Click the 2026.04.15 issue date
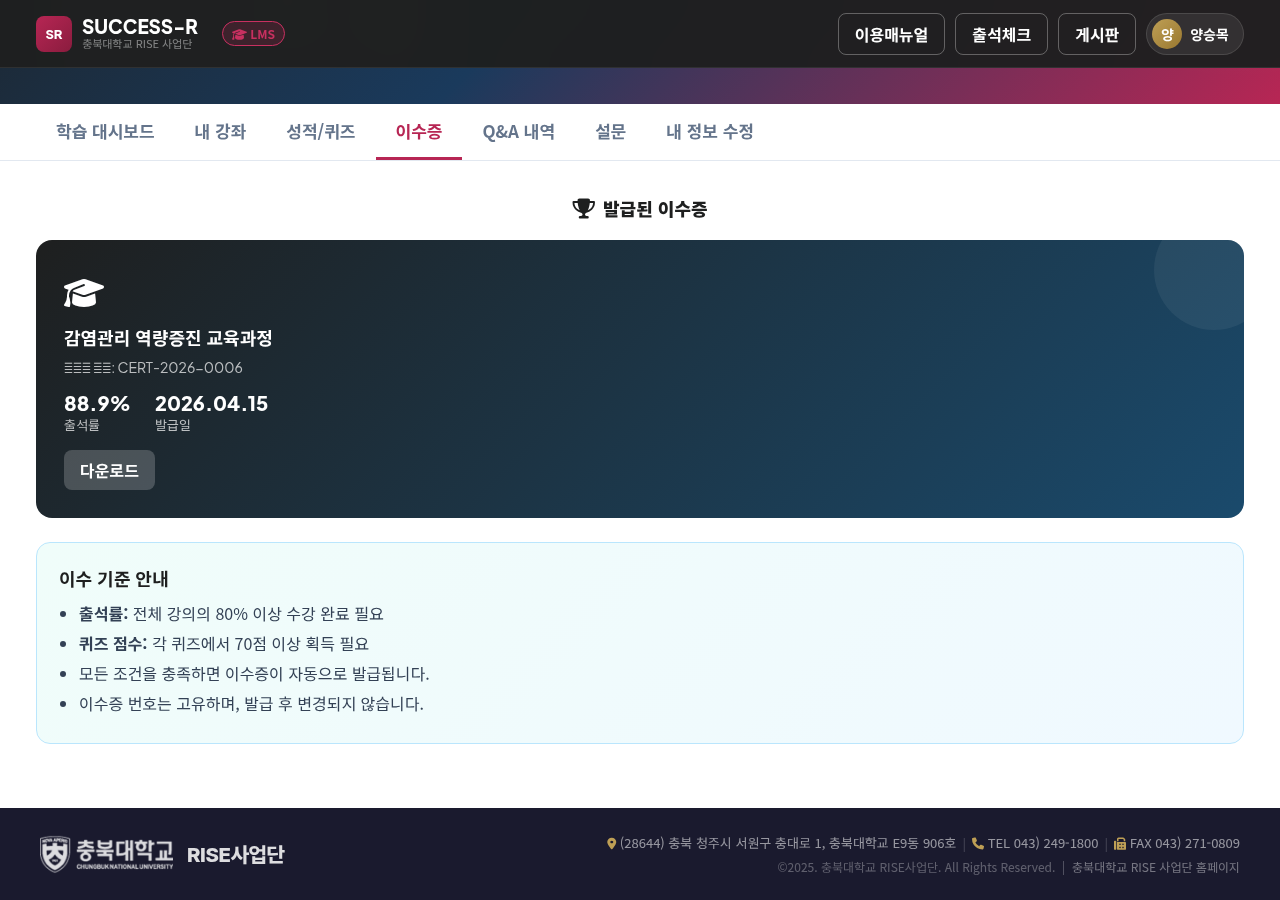The height and width of the screenshot is (900, 1280). (211, 404)
